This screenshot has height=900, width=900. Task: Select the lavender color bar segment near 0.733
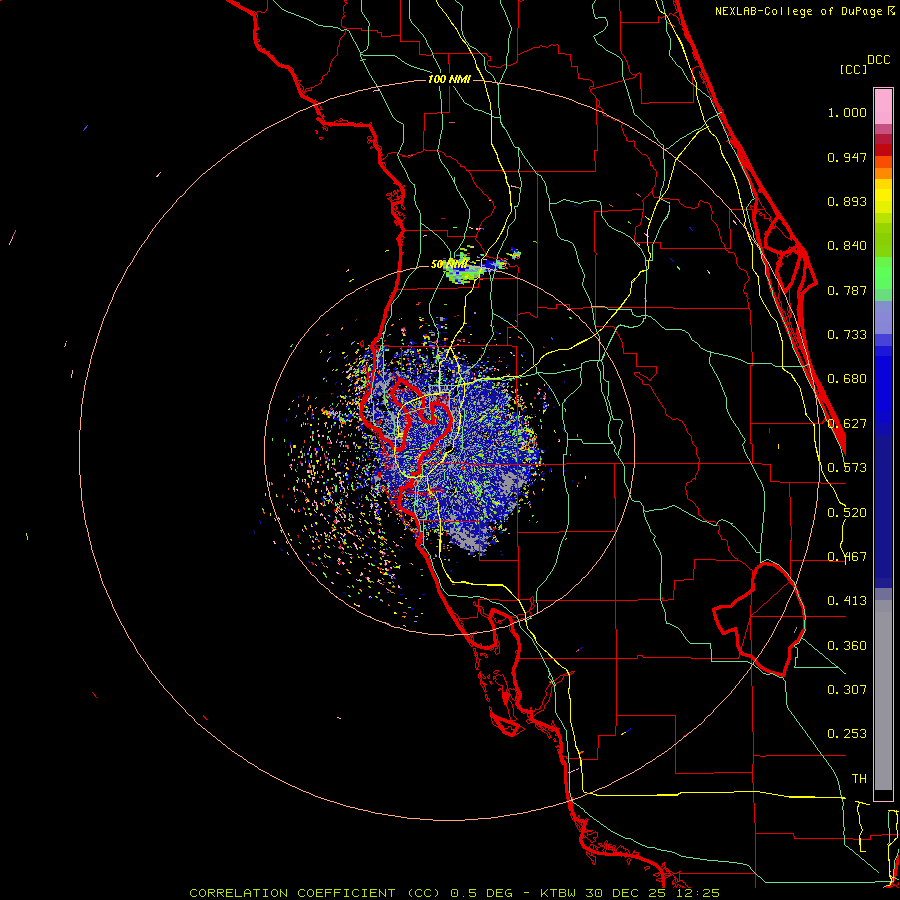(883, 317)
